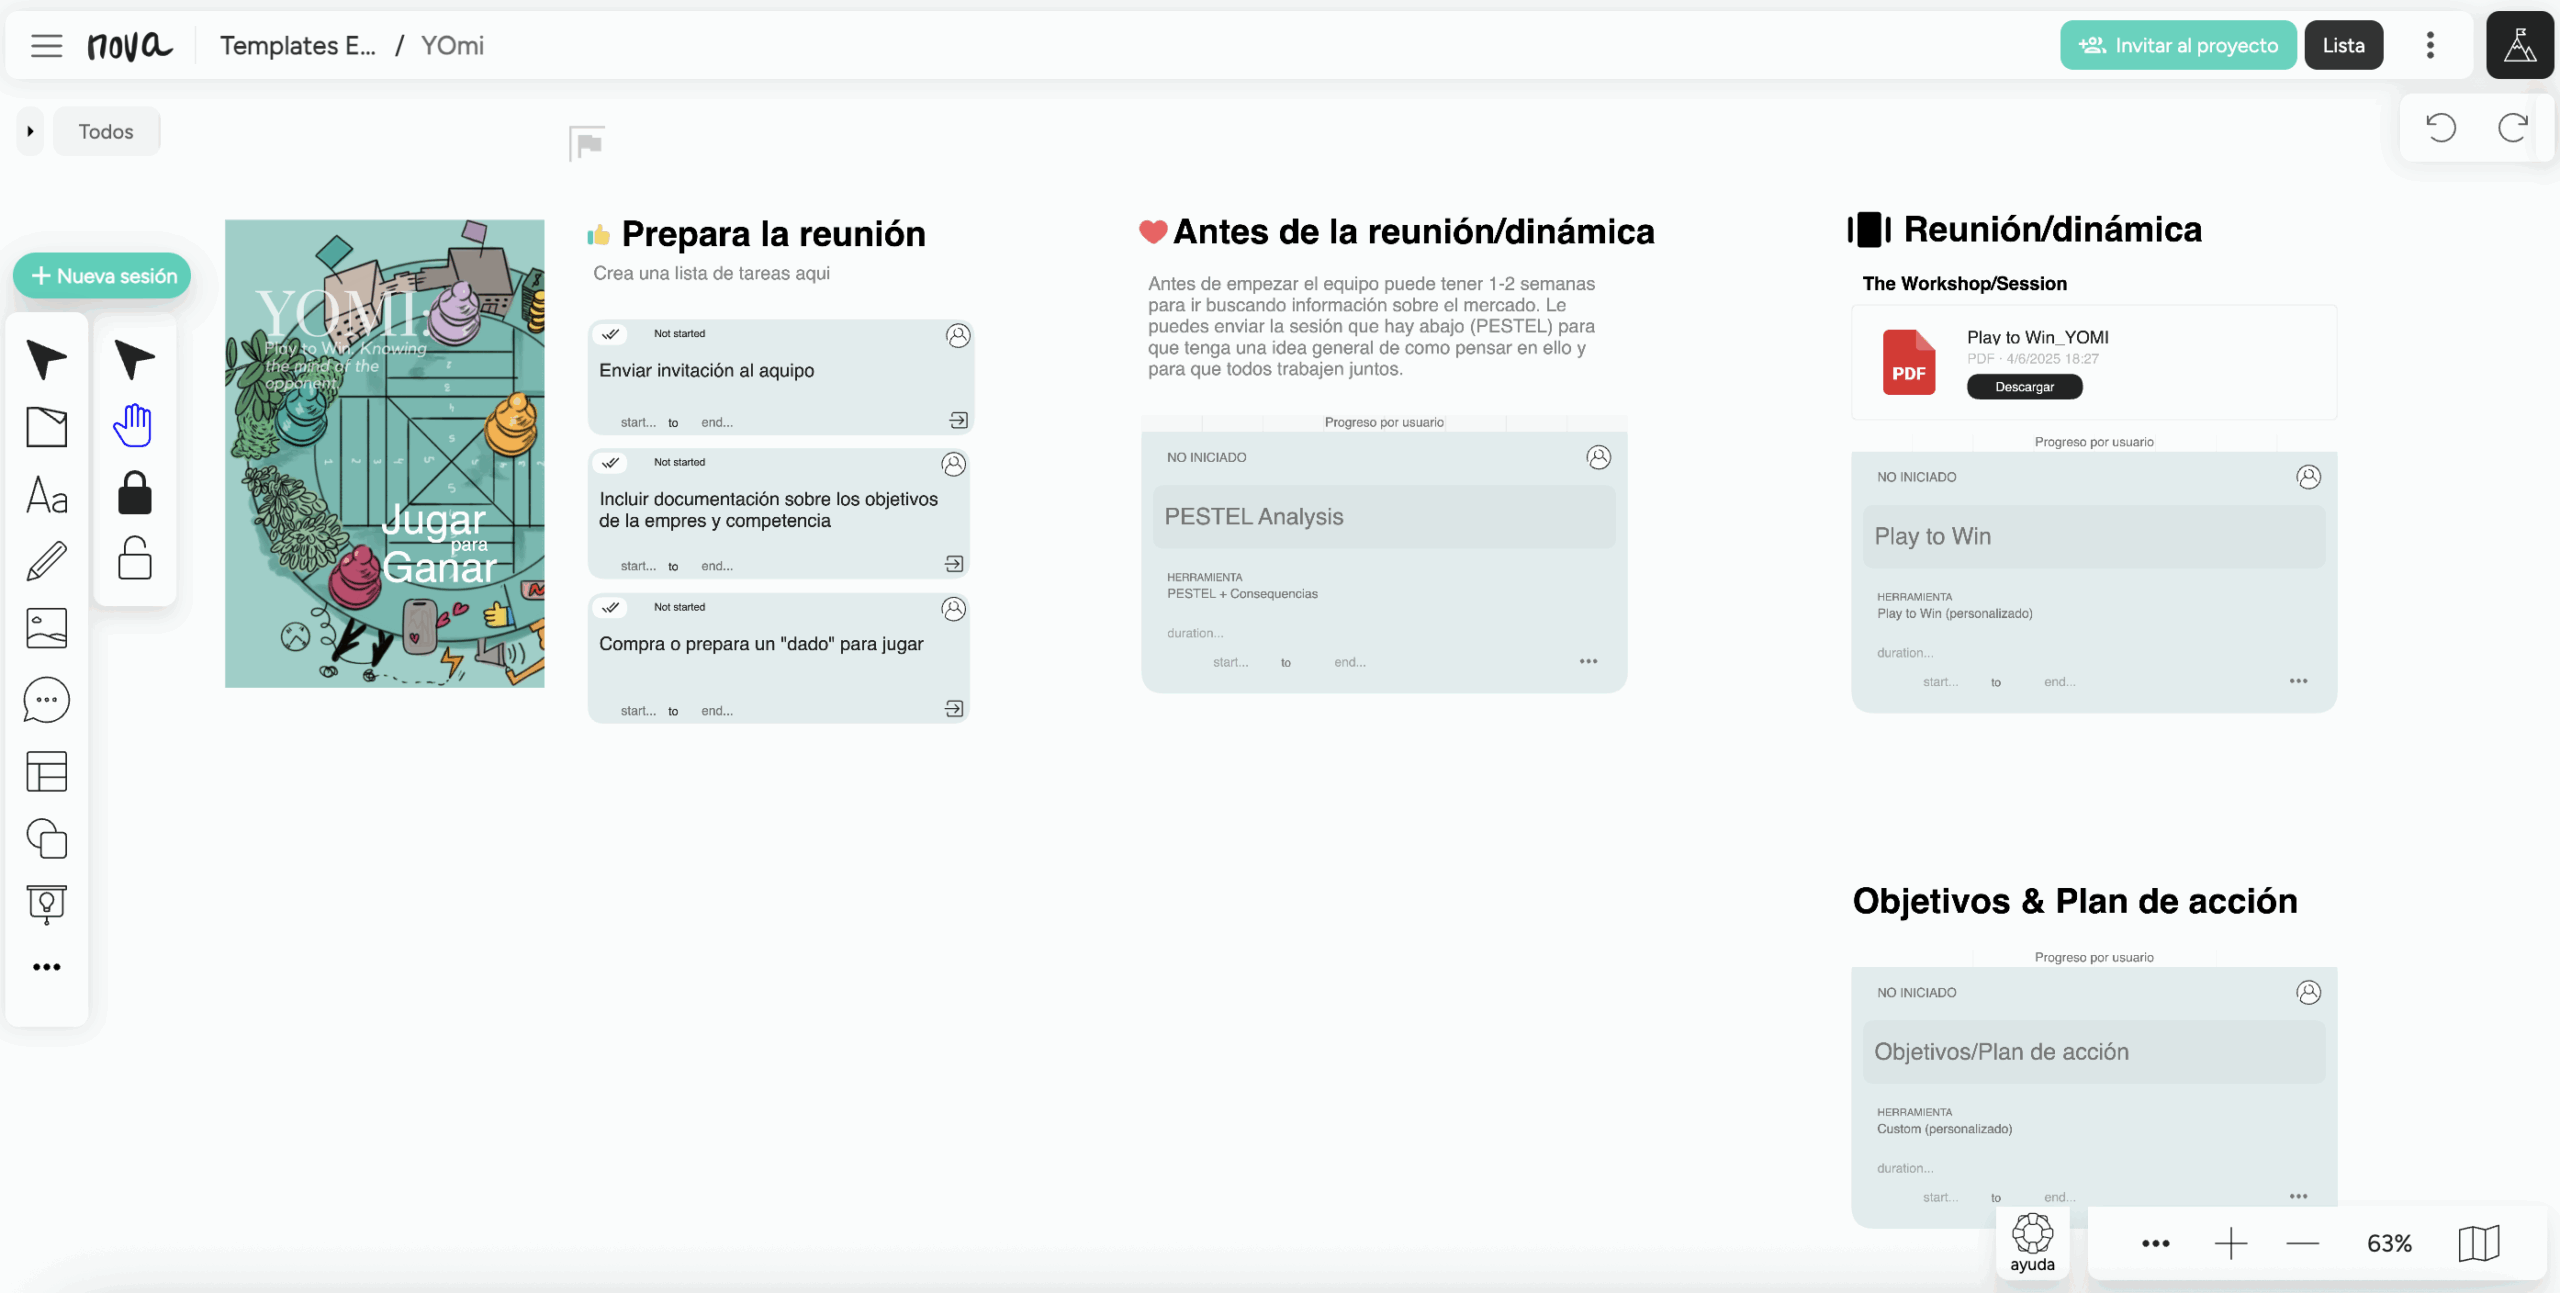The image size is (2560, 1293).
Task: Select the pencil drawing tool
Action: tap(46, 561)
